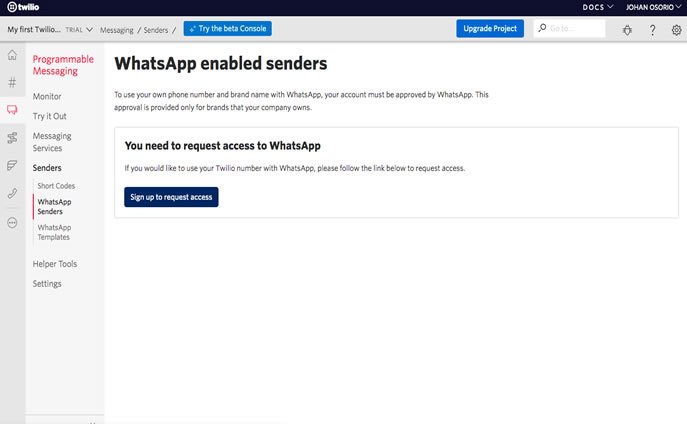Click the Upgrade Project button
The width and height of the screenshot is (687, 424).
[x=490, y=29]
